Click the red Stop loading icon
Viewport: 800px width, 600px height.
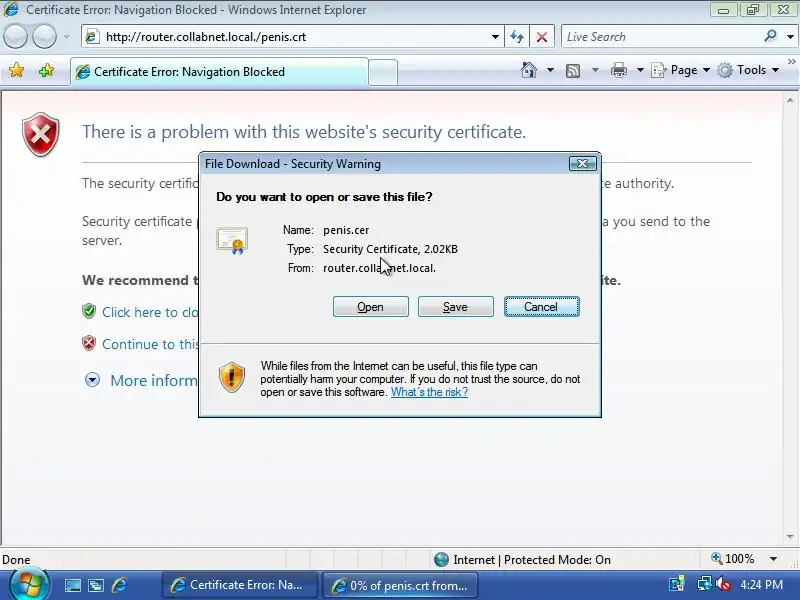click(x=542, y=37)
